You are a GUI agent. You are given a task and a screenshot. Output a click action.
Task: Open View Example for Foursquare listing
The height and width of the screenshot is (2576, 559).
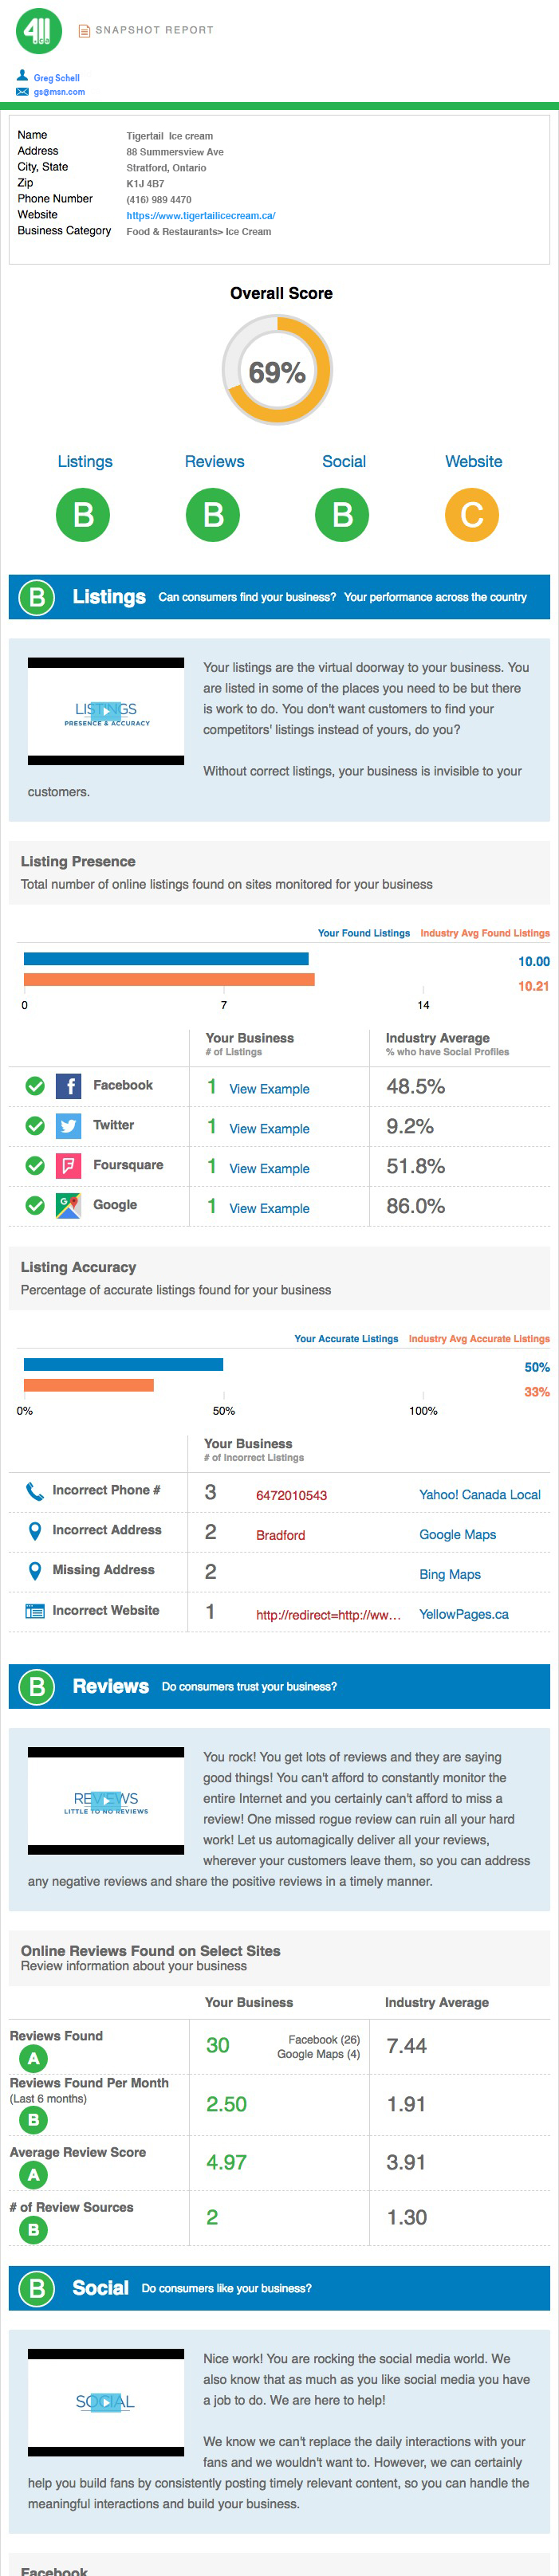point(269,1168)
